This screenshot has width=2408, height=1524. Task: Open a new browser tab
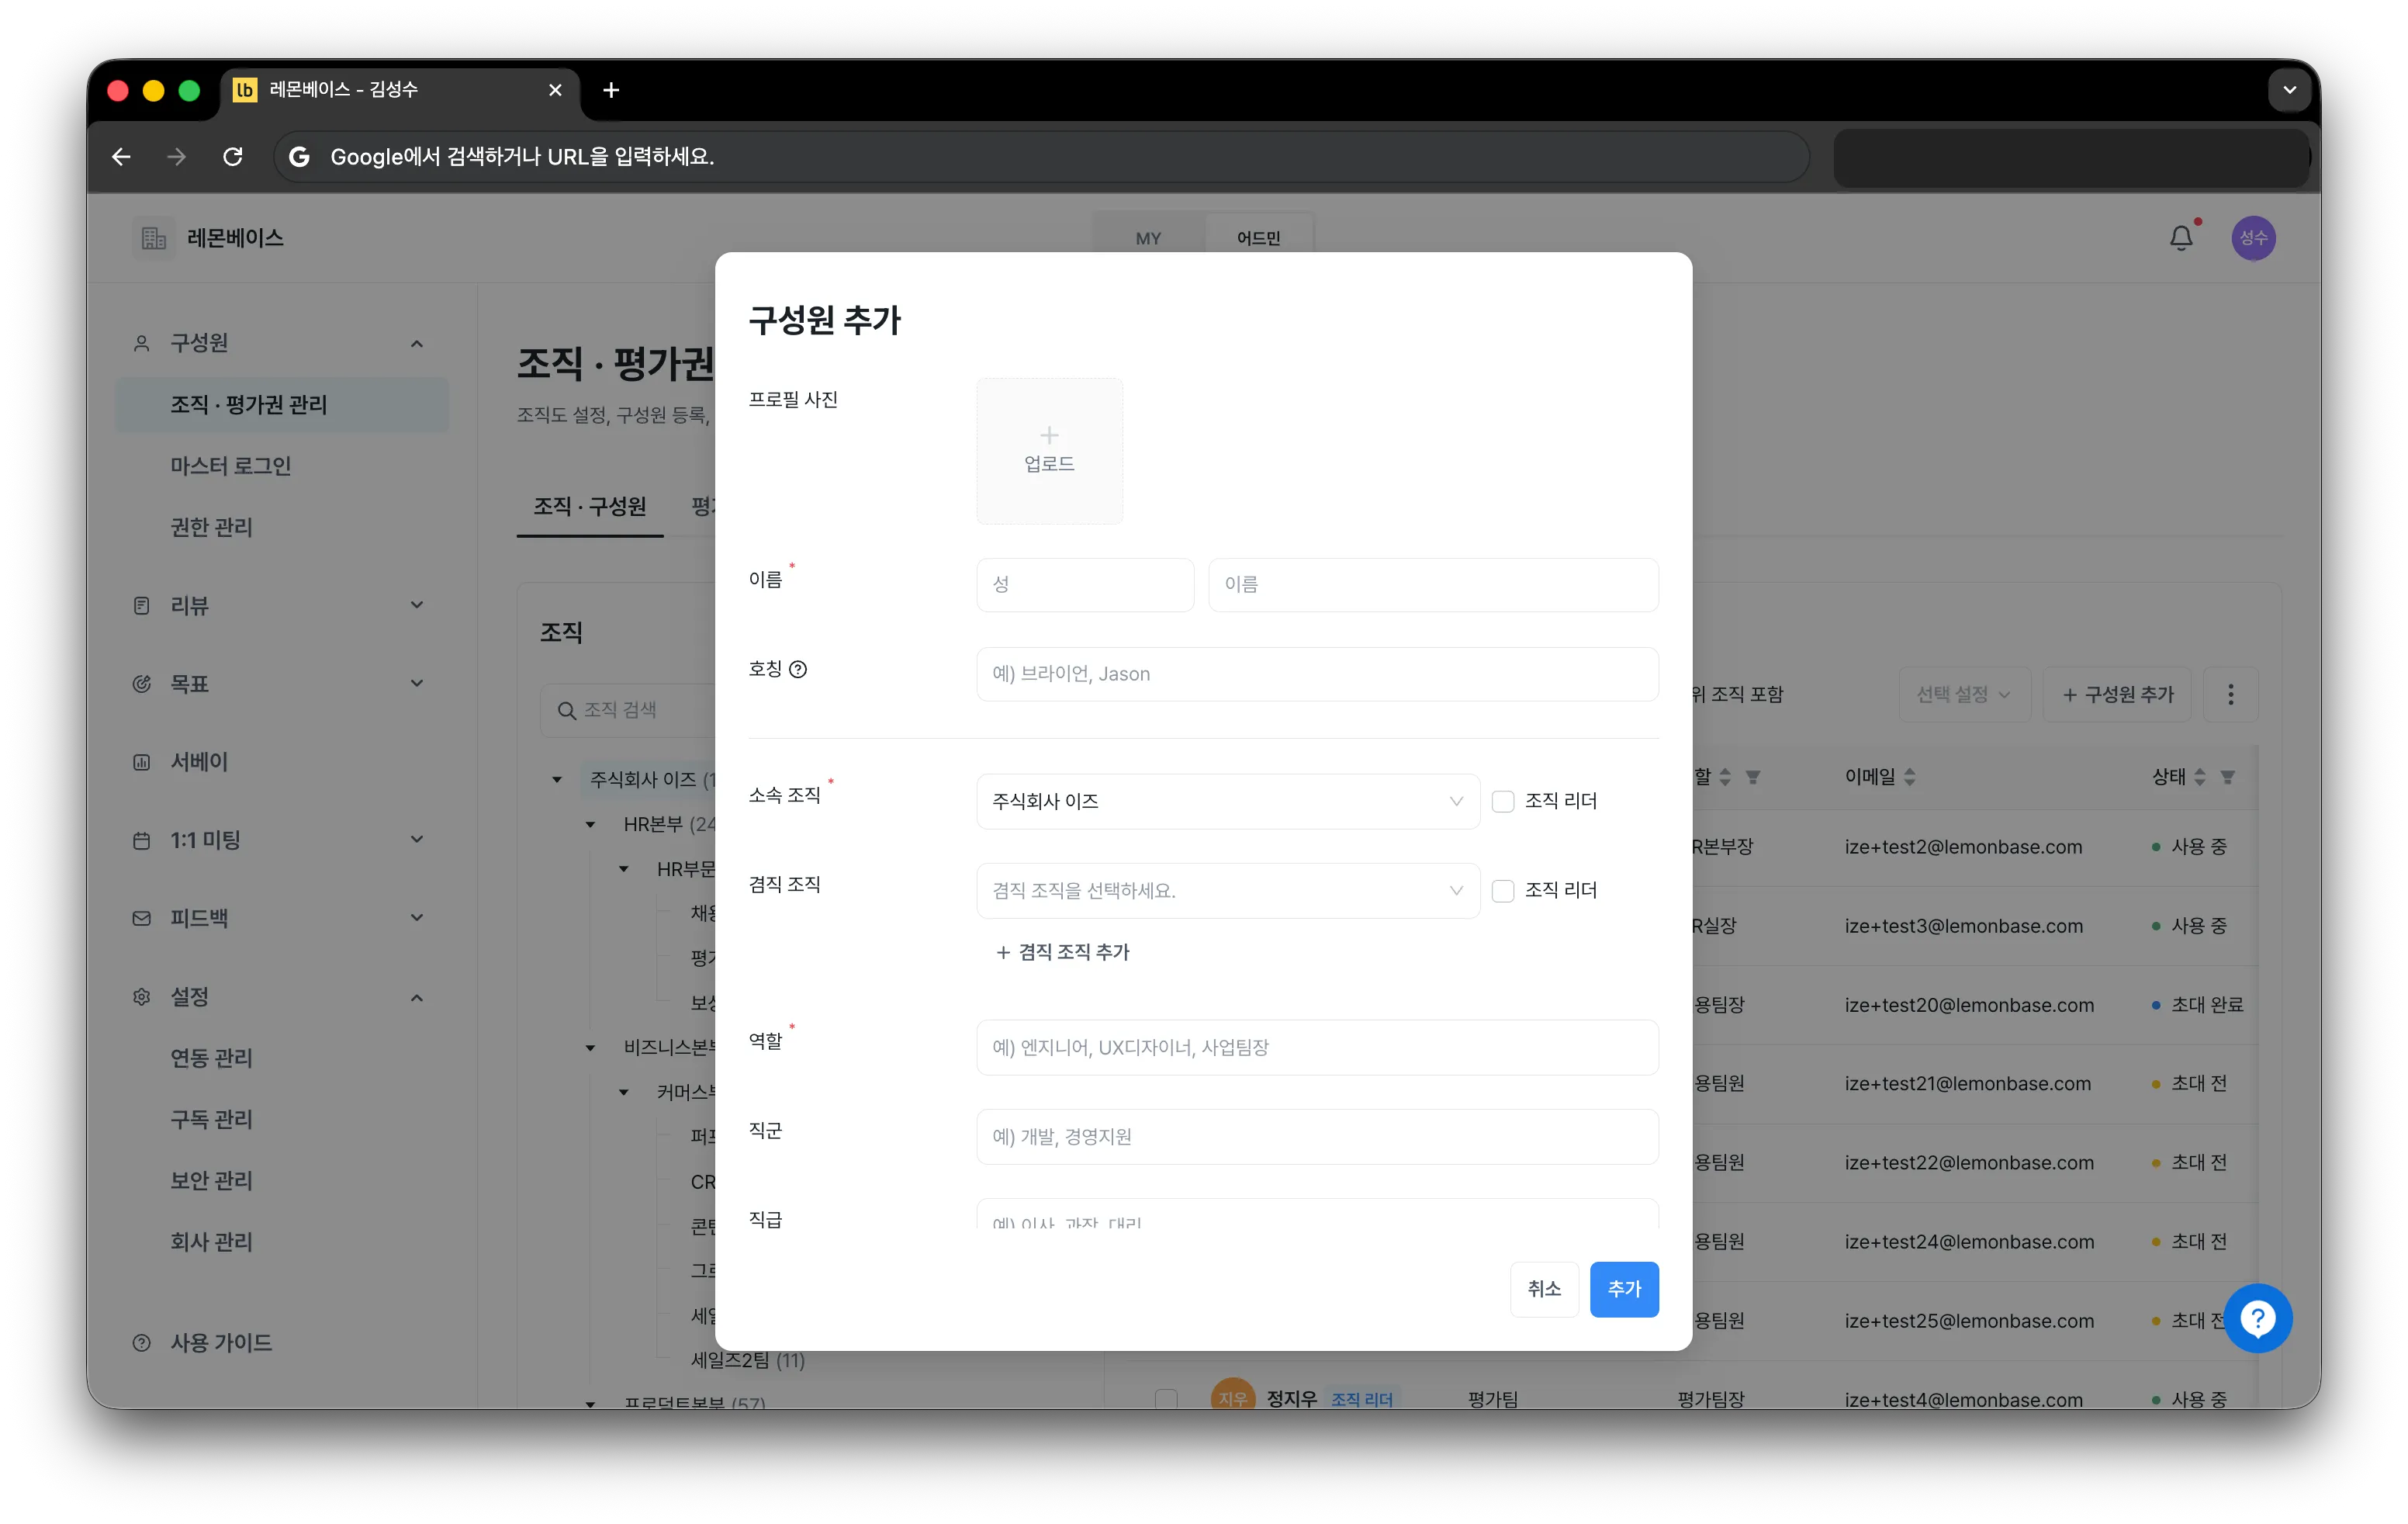point(611,90)
